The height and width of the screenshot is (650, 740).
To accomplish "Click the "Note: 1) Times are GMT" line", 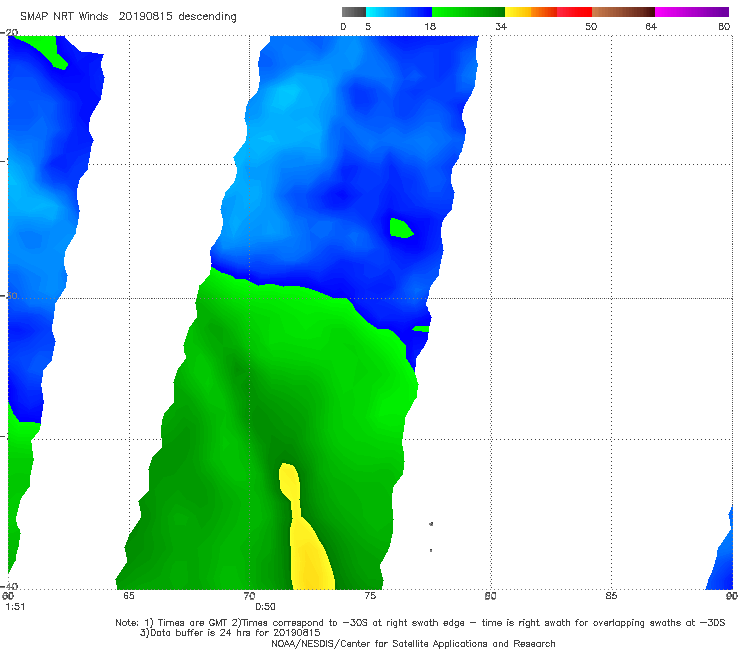I will coord(420,623).
